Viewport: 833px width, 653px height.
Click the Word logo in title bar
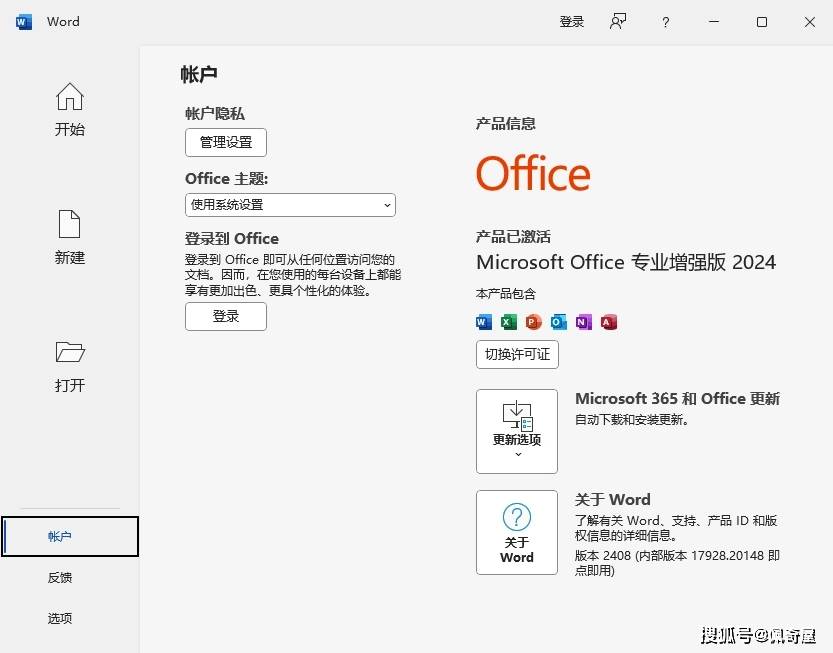[24, 22]
